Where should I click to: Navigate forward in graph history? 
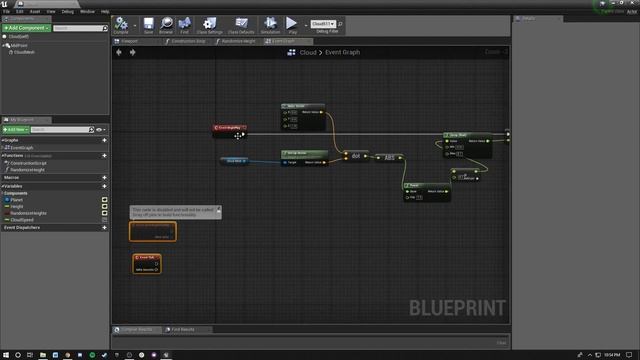point(133,52)
